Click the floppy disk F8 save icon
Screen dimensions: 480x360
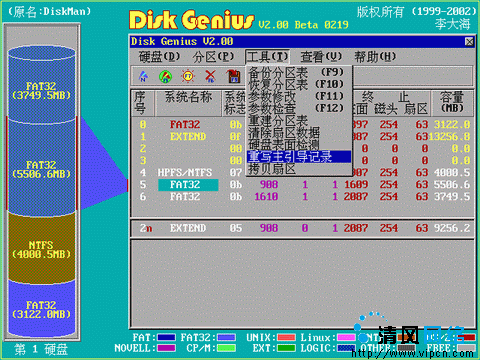tap(233, 77)
